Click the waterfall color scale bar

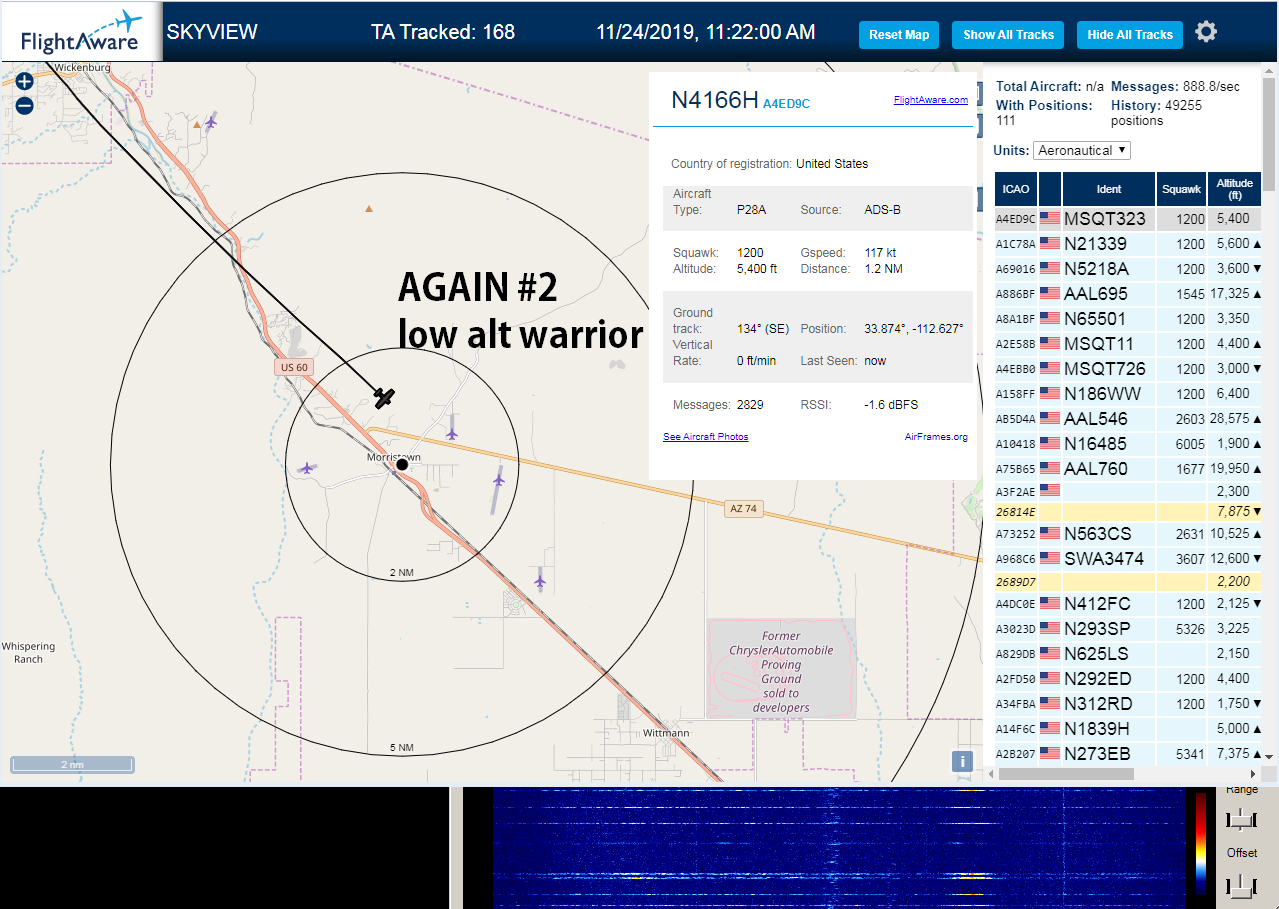(1201, 842)
